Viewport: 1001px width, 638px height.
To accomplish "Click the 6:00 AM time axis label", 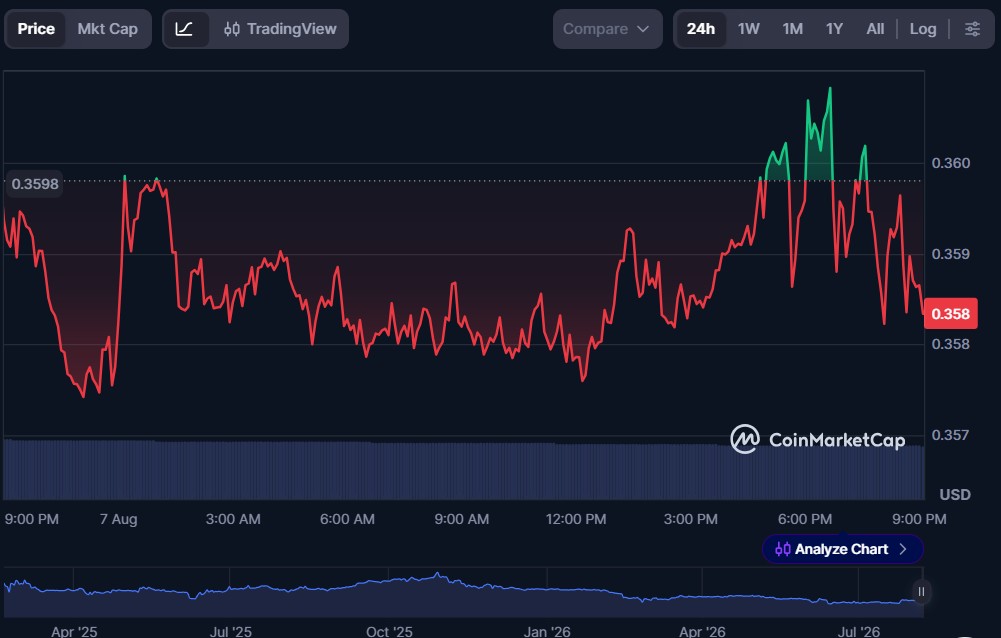I will coord(347,519).
